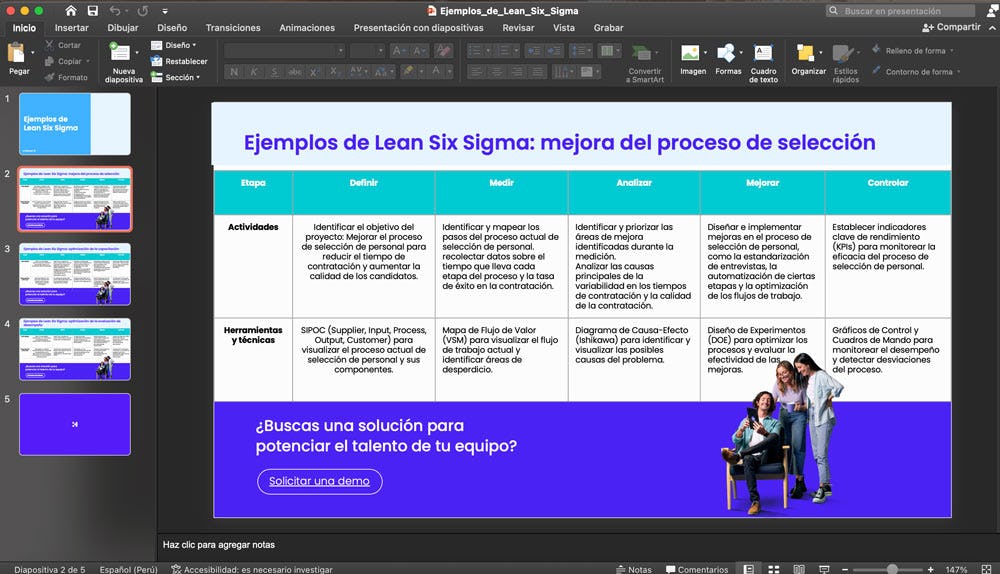This screenshot has height=574, width=1000.
Task: Open the Transiciones tab
Action: coord(233,28)
